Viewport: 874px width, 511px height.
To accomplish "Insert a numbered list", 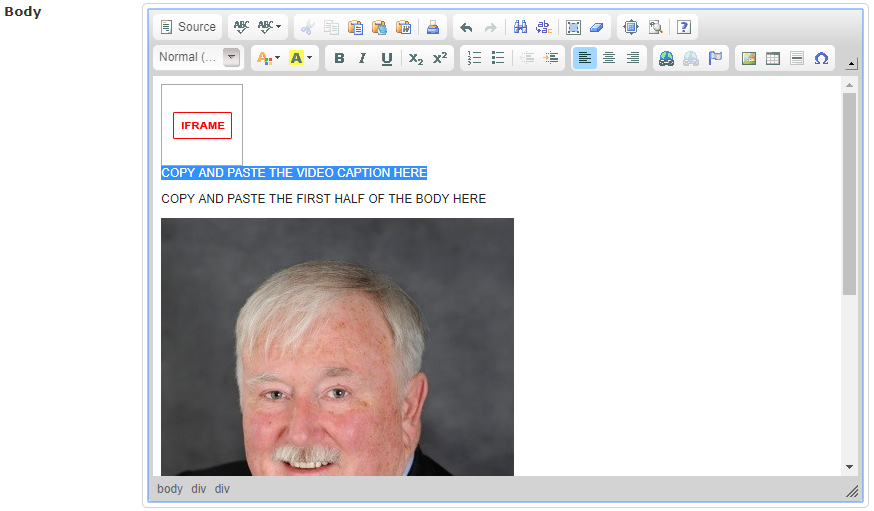I will coord(474,58).
